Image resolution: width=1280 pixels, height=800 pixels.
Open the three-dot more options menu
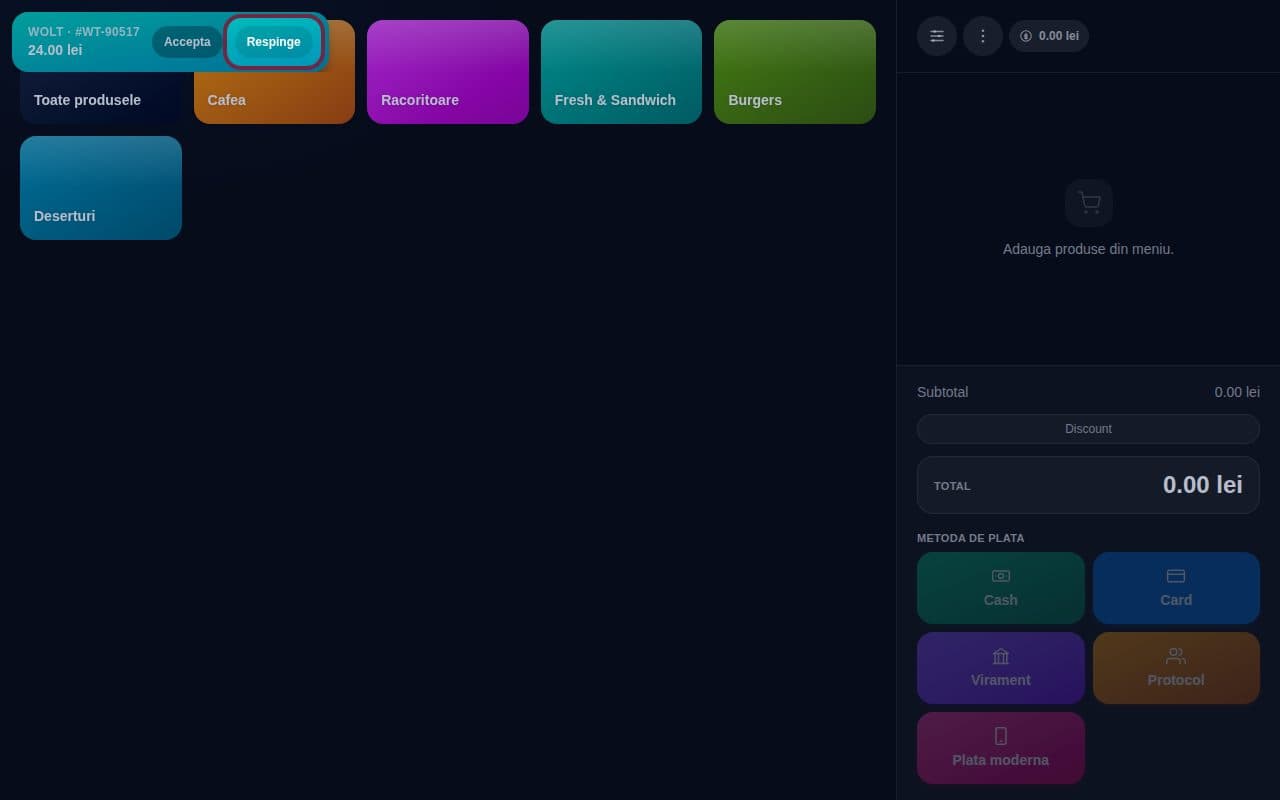point(983,36)
